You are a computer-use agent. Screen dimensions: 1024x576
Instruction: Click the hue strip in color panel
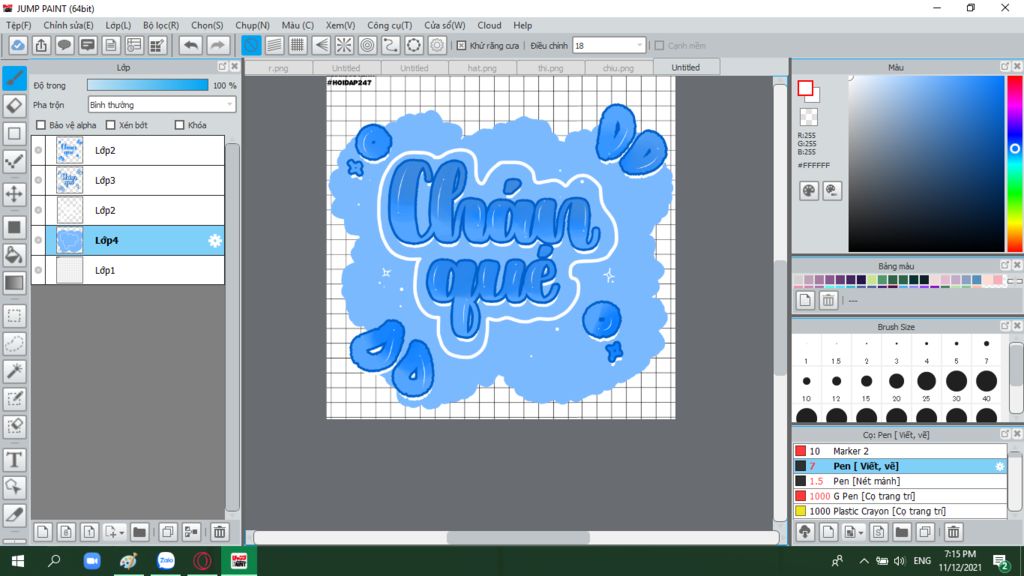1014,163
